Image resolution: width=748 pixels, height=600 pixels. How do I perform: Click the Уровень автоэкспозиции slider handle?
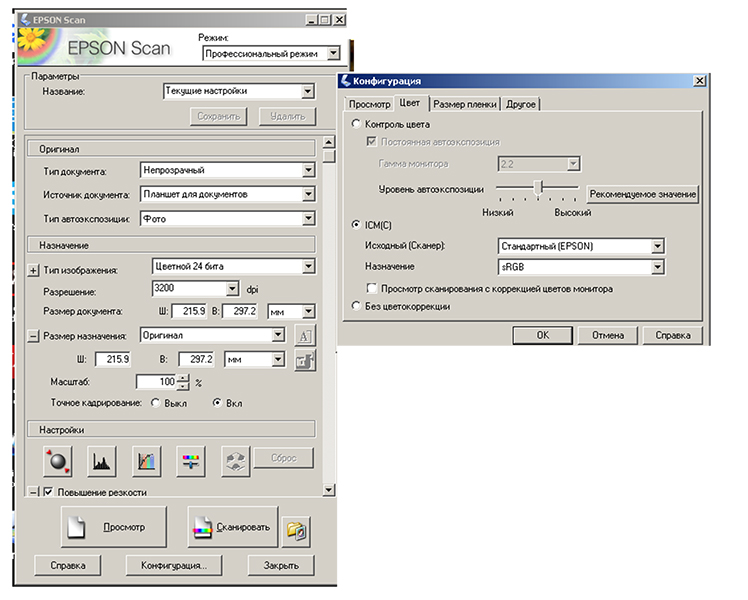pos(538,187)
